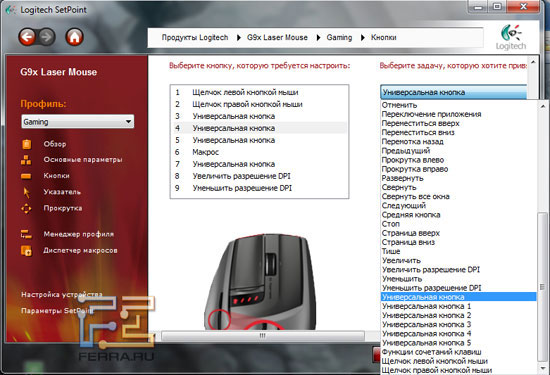Open the Кнопки section
This screenshot has width=550, height=375.
(x=56, y=176)
